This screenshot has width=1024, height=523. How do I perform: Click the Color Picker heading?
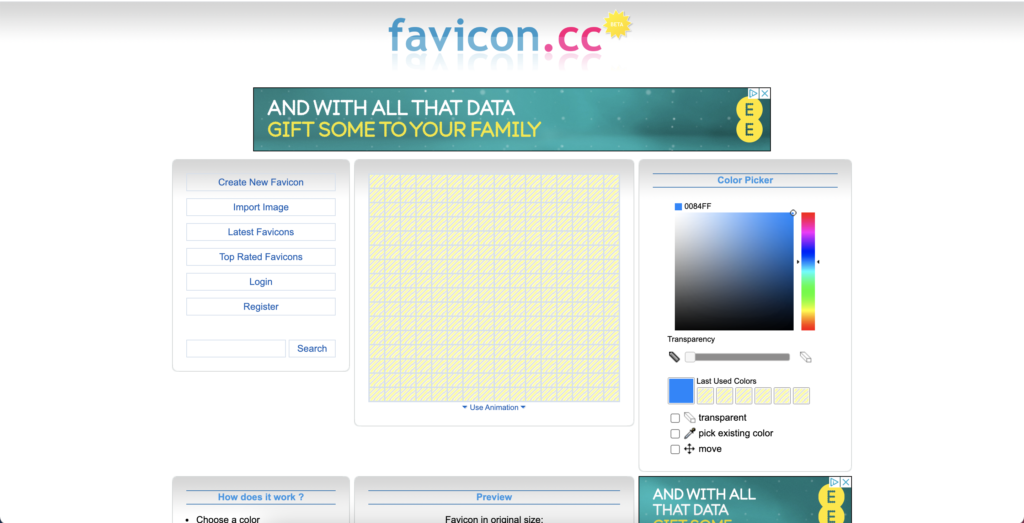pos(745,180)
